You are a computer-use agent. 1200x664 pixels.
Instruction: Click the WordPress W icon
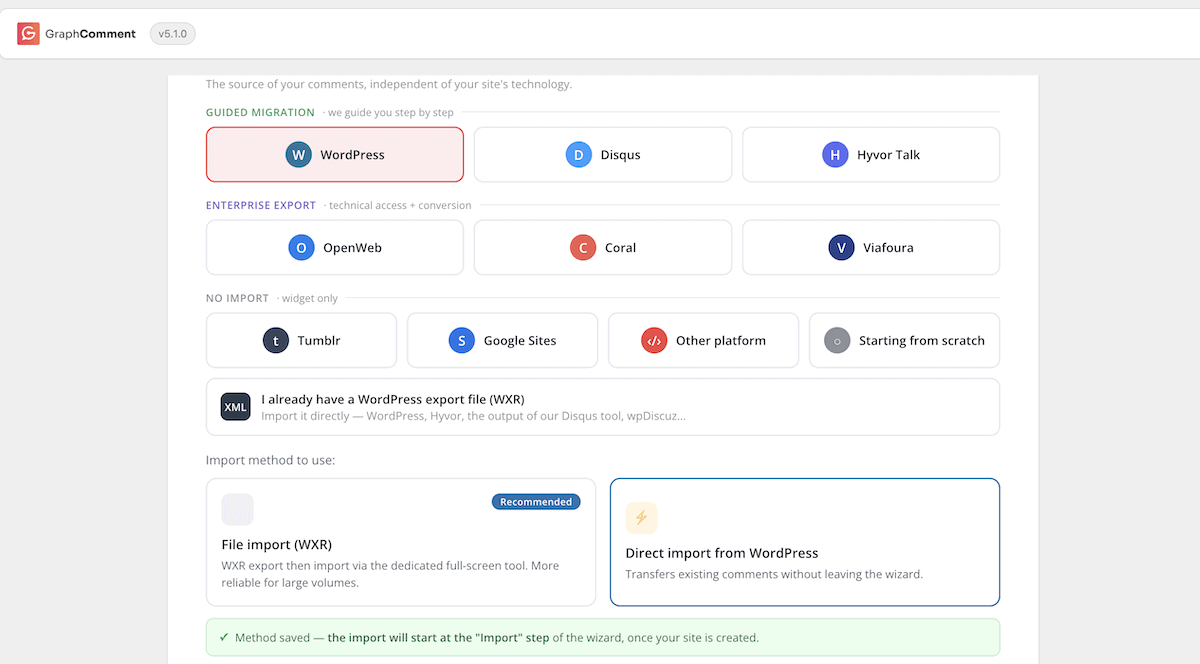298,155
